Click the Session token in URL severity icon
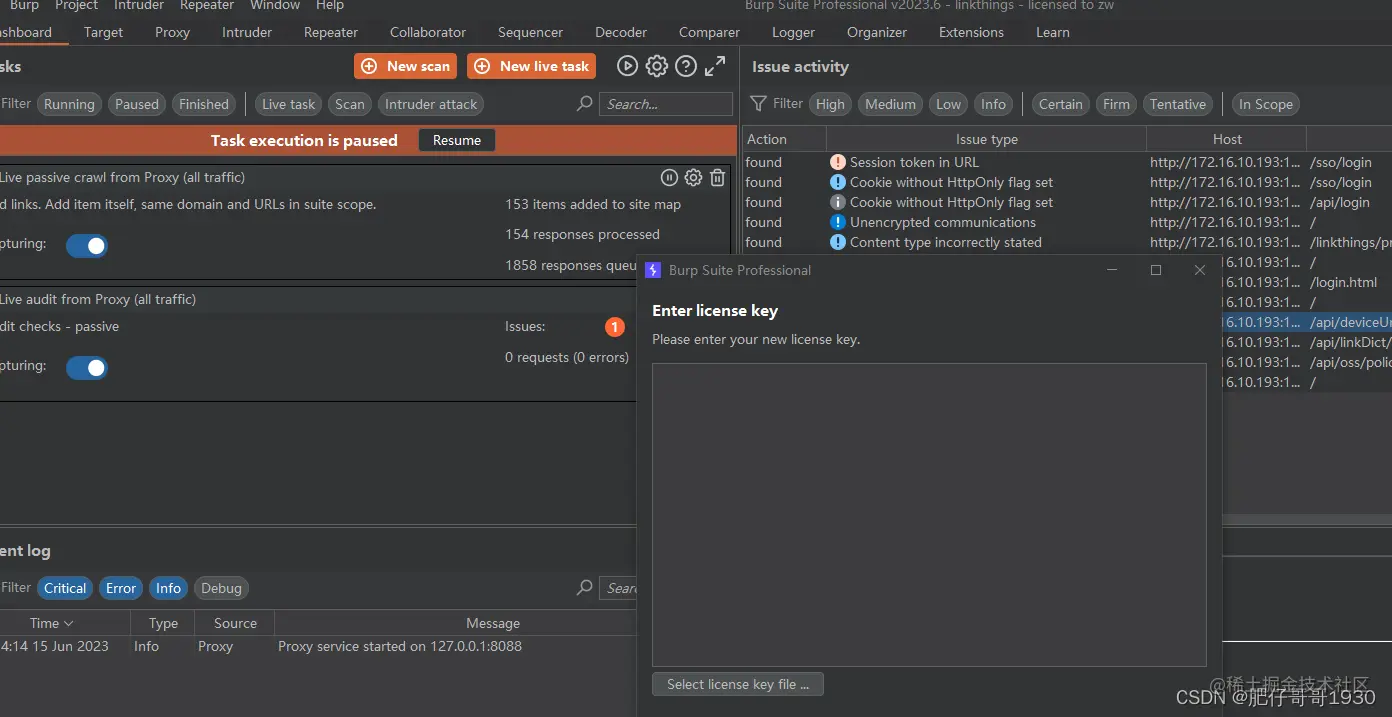 838,162
